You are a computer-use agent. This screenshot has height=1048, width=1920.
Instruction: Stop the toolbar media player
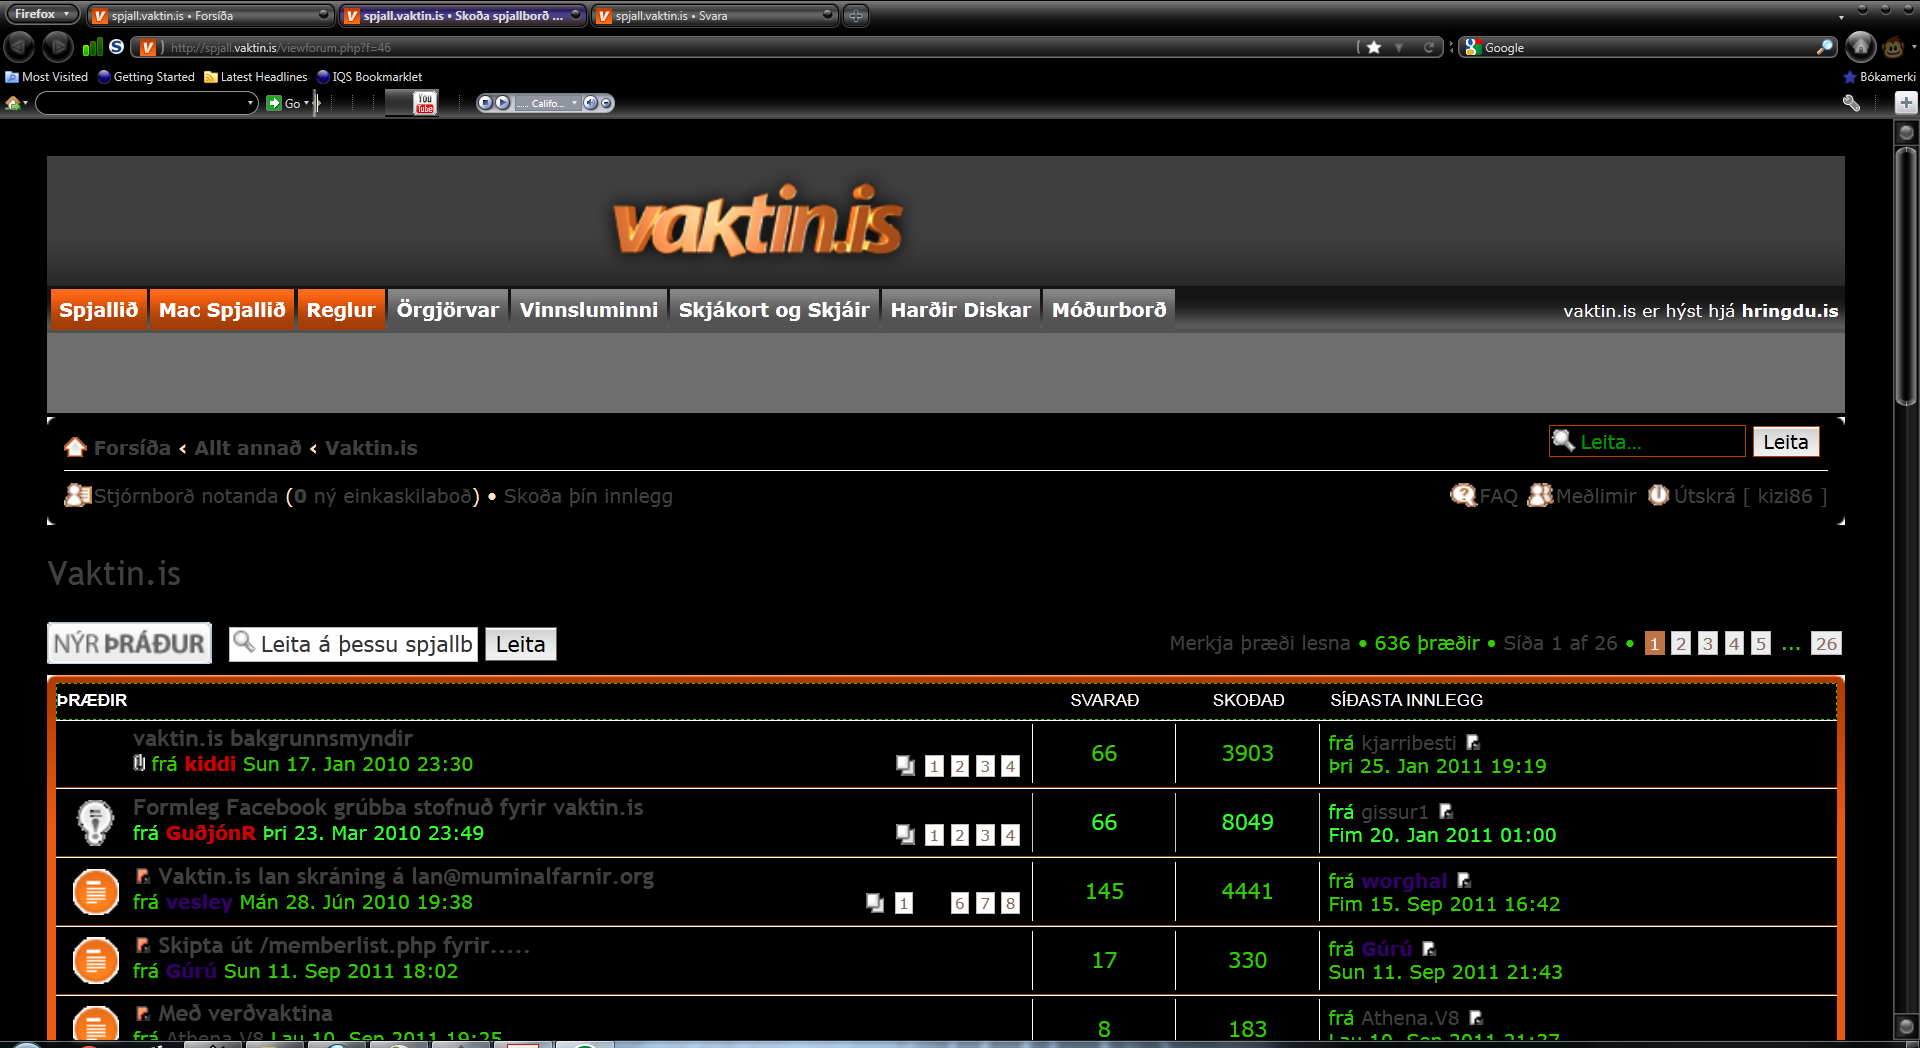pos(485,103)
